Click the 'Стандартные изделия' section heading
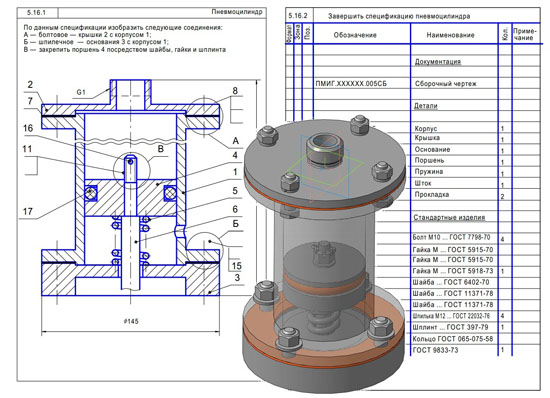This screenshot has width=550, height=398. [x=449, y=217]
